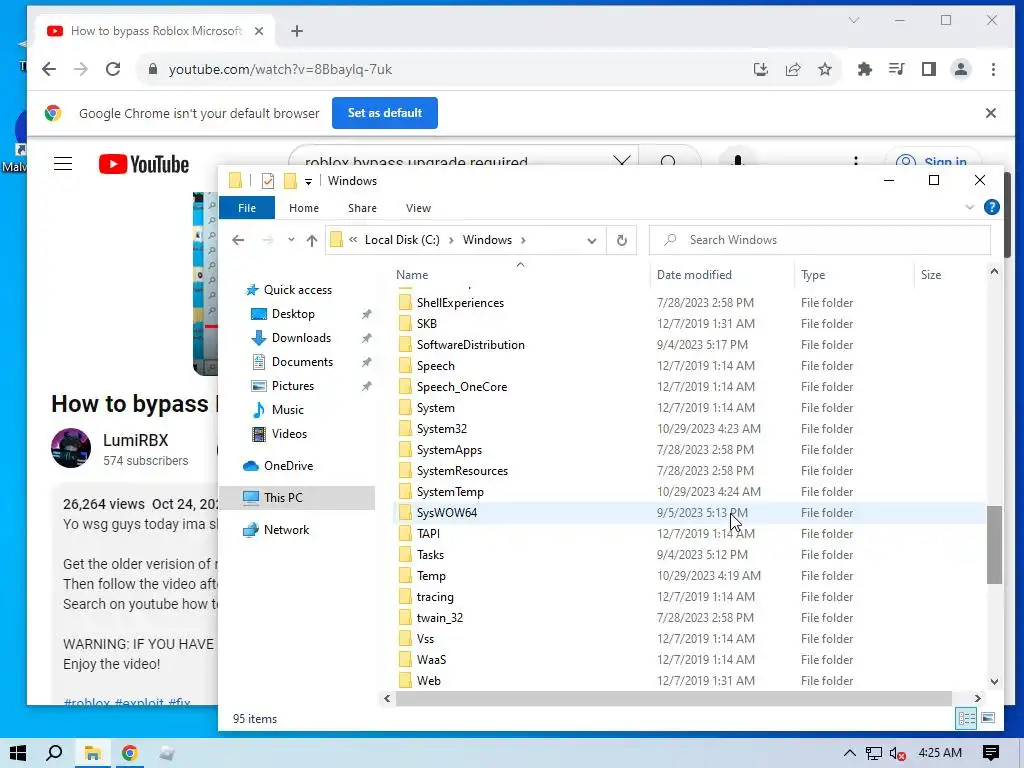The width and height of the screenshot is (1024, 768).
Task: Click Properties icon in quick access toolbar
Action: [268, 181]
